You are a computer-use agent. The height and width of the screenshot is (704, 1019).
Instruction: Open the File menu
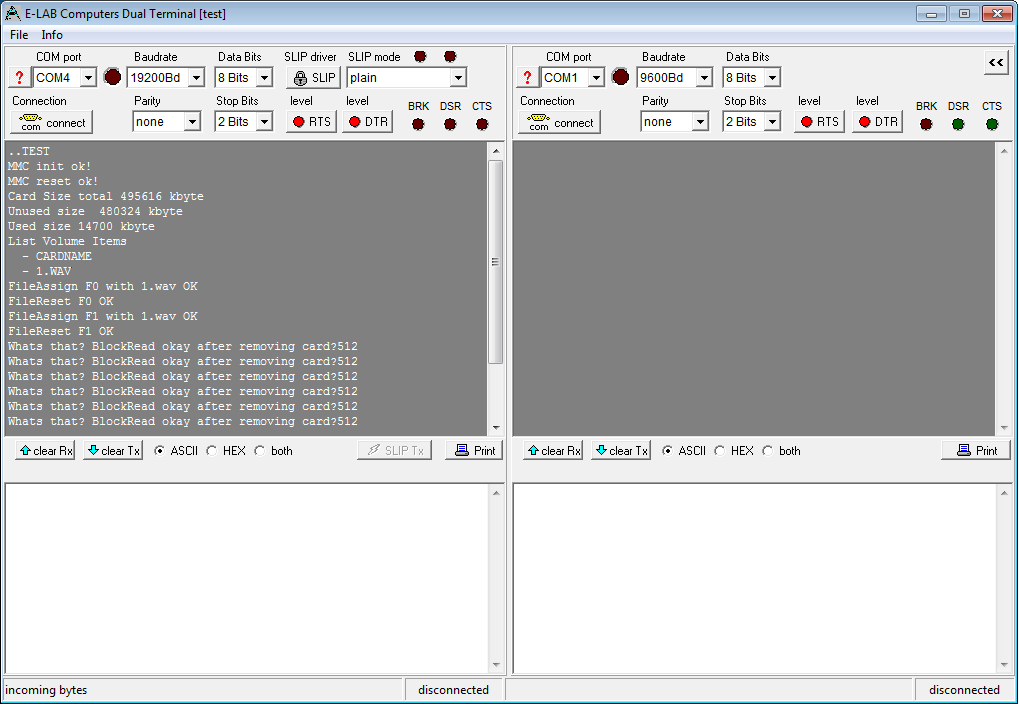point(19,34)
